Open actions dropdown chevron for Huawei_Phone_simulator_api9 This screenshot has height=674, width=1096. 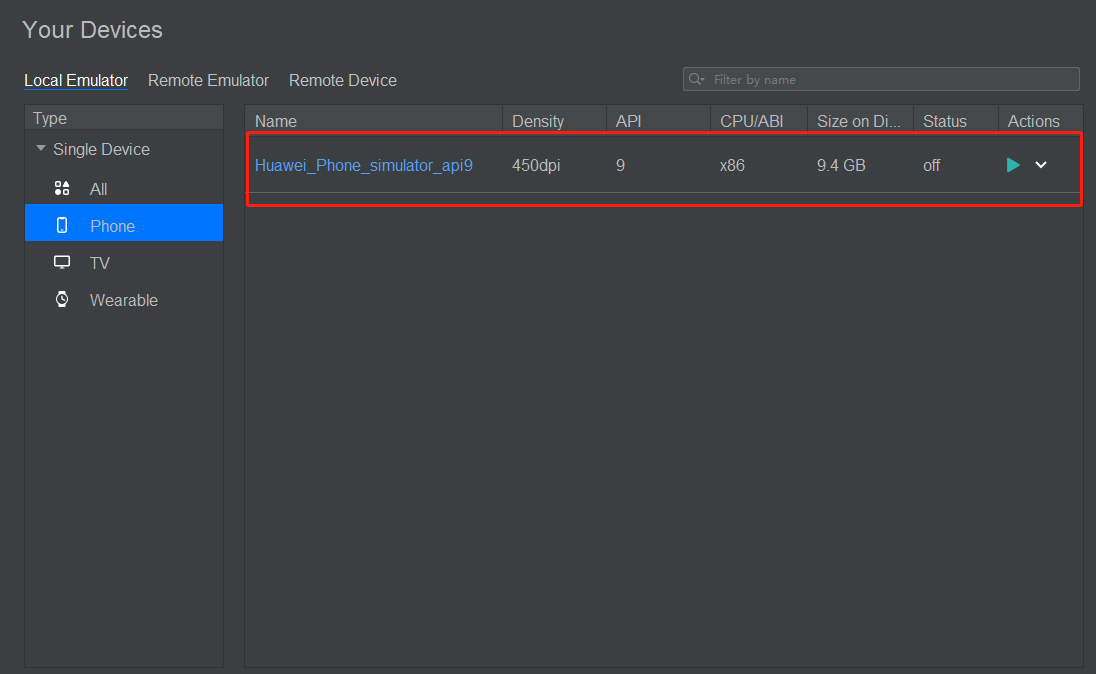click(x=1041, y=165)
